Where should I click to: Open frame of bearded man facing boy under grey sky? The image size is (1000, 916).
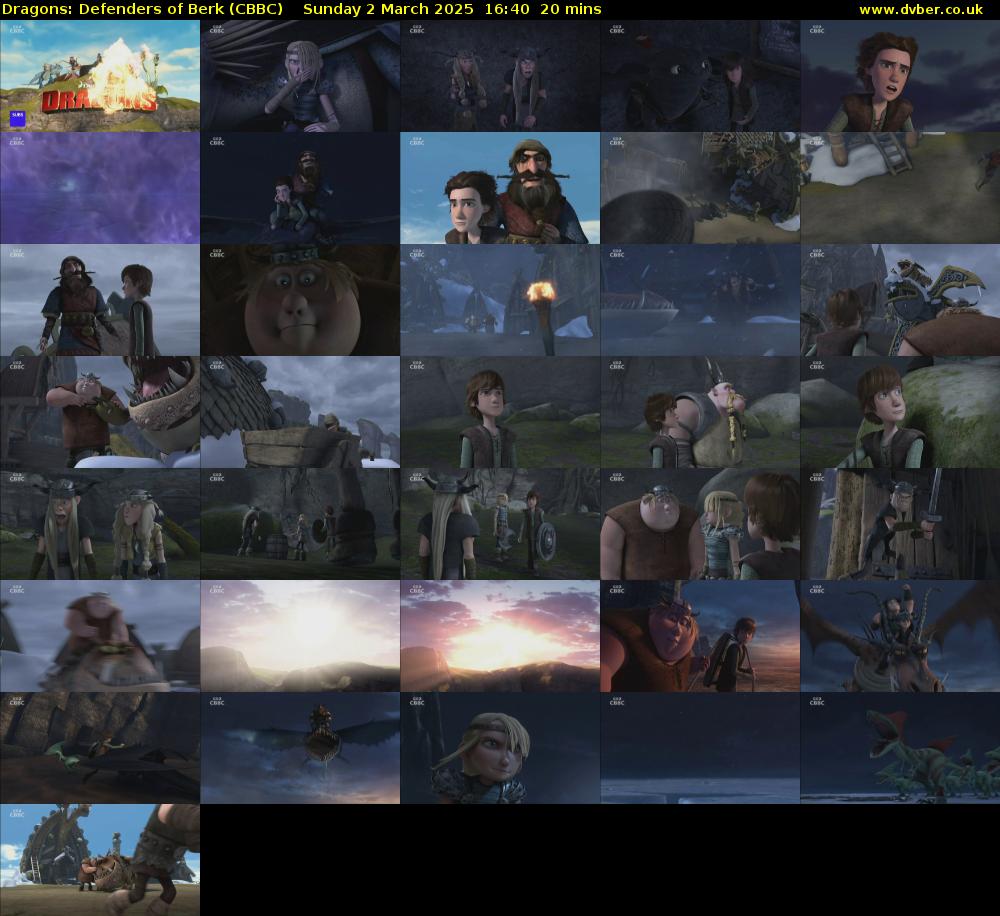[x=100, y=300]
